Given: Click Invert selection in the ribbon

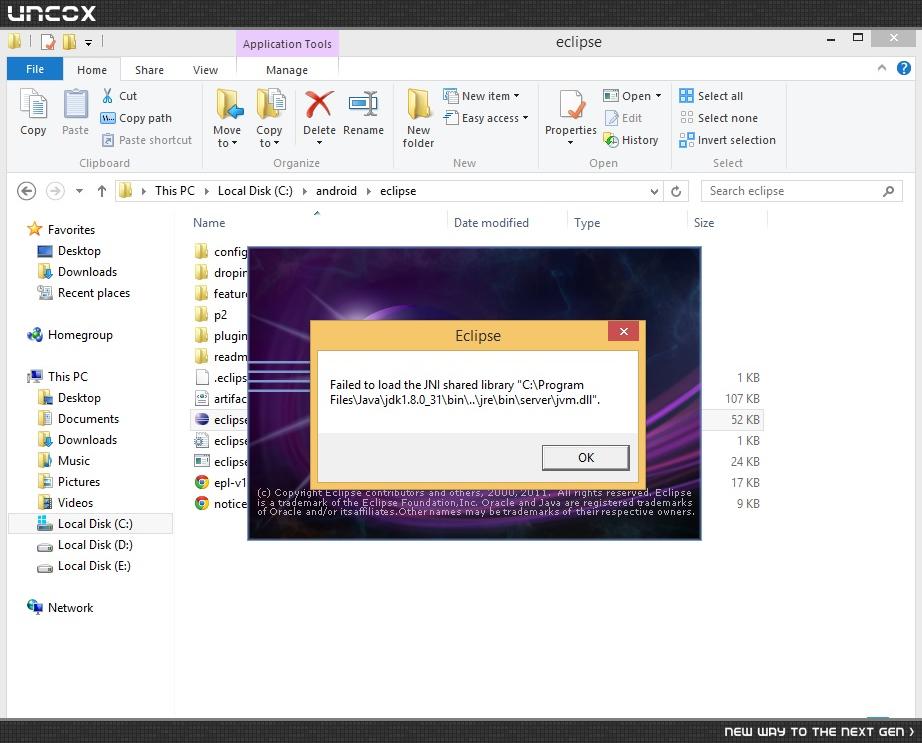Looking at the screenshot, I should click(x=727, y=140).
